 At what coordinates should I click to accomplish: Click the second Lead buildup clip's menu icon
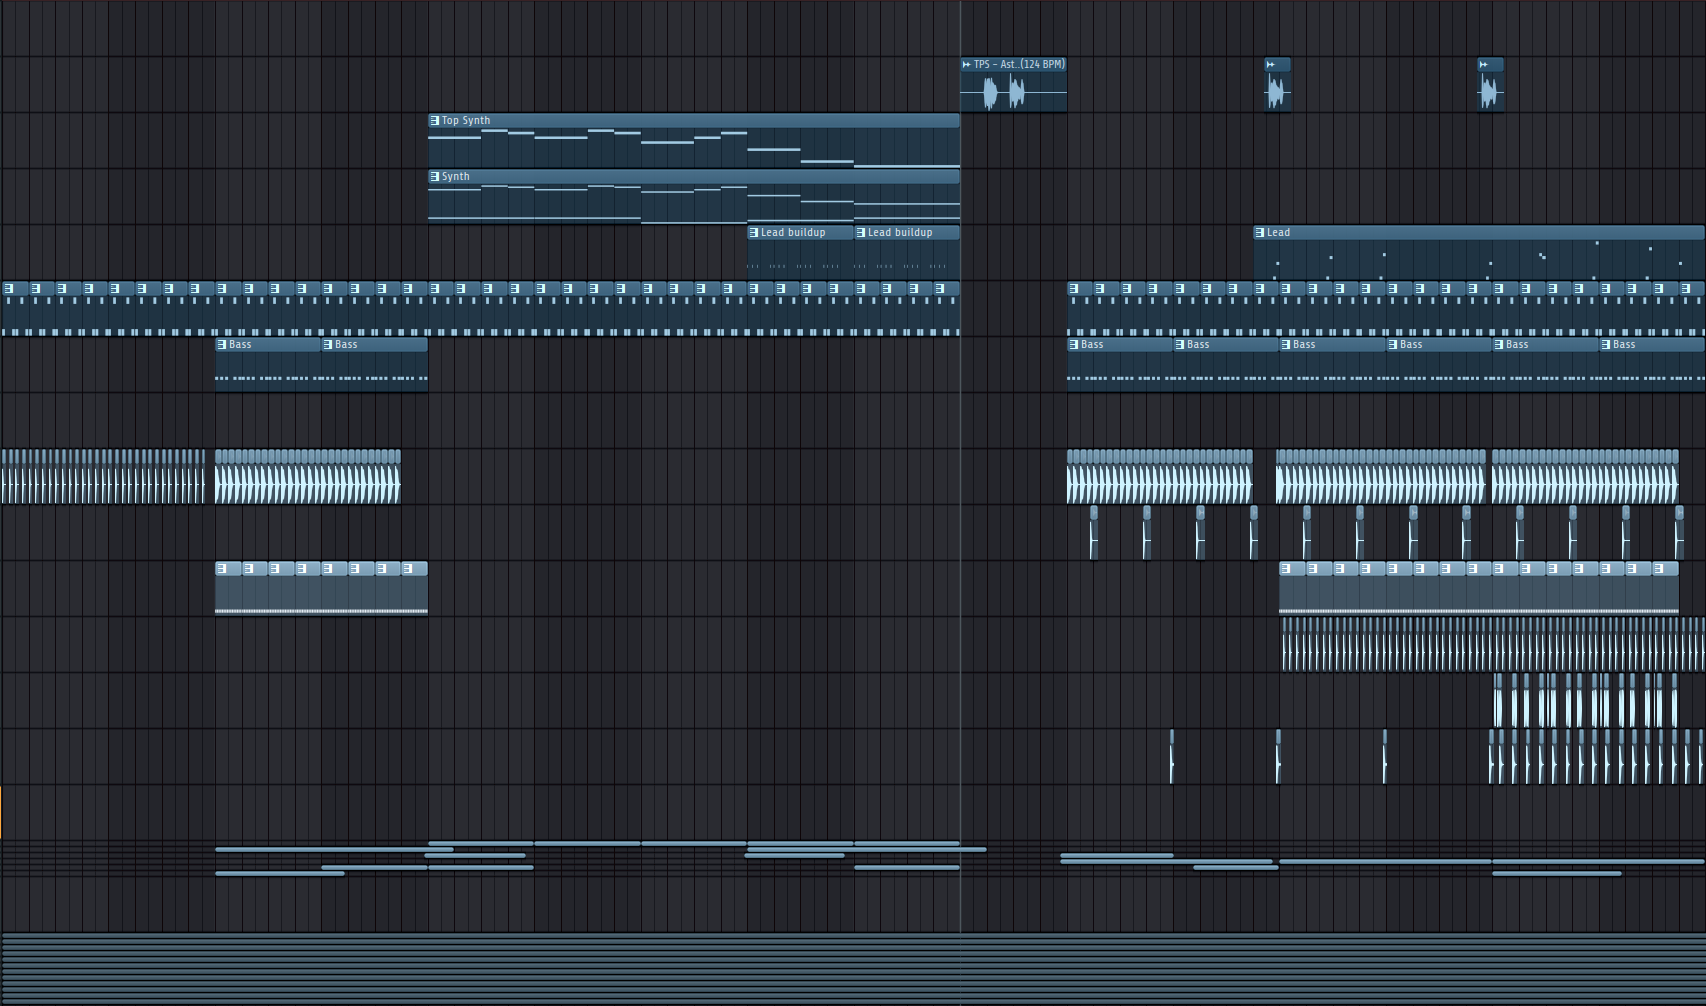point(861,232)
